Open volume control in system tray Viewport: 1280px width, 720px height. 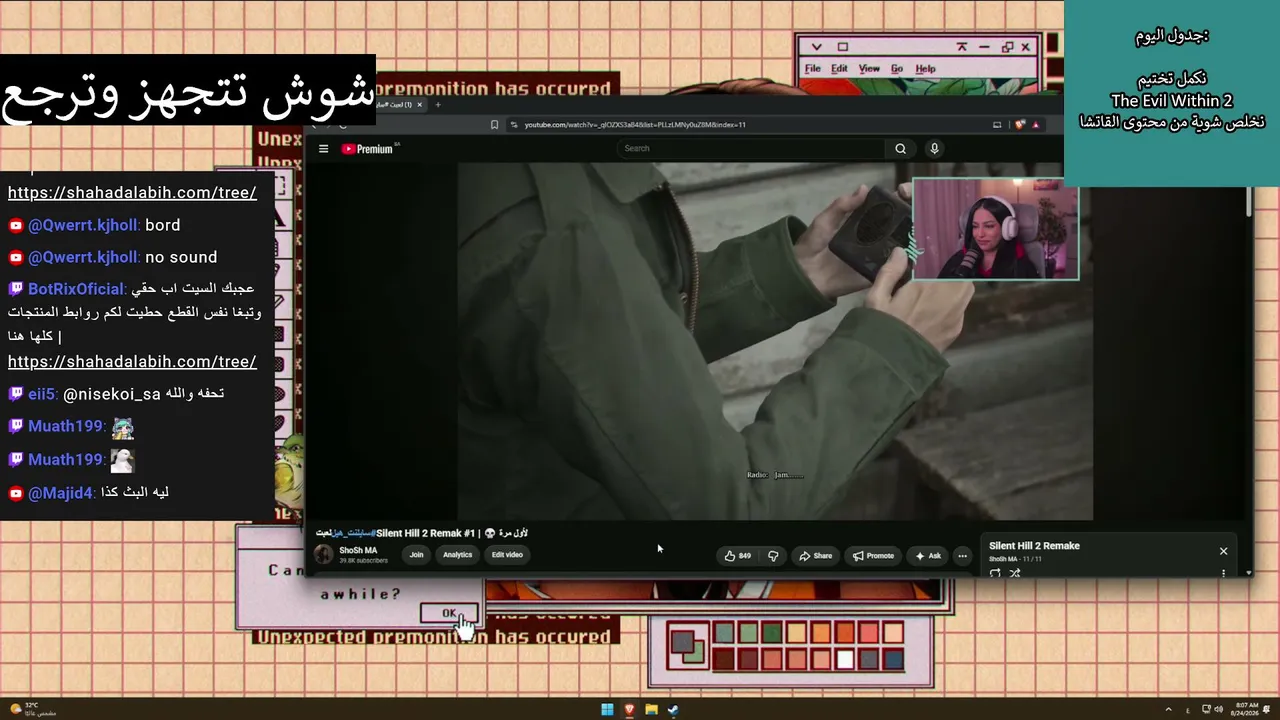tap(1217, 709)
